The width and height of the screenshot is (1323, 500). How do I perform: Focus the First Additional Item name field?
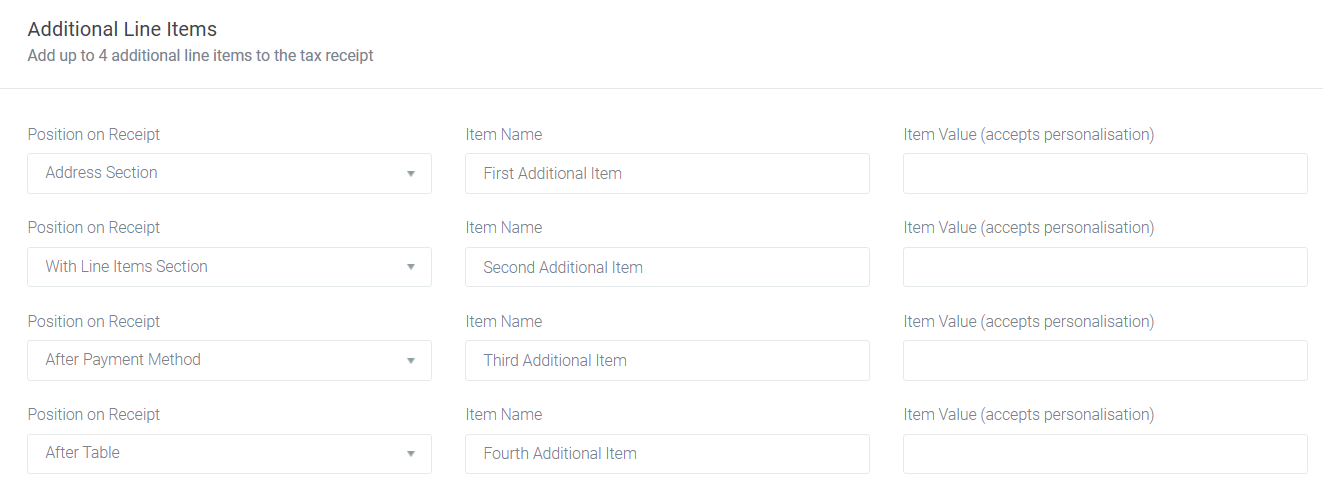pos(667,173)
